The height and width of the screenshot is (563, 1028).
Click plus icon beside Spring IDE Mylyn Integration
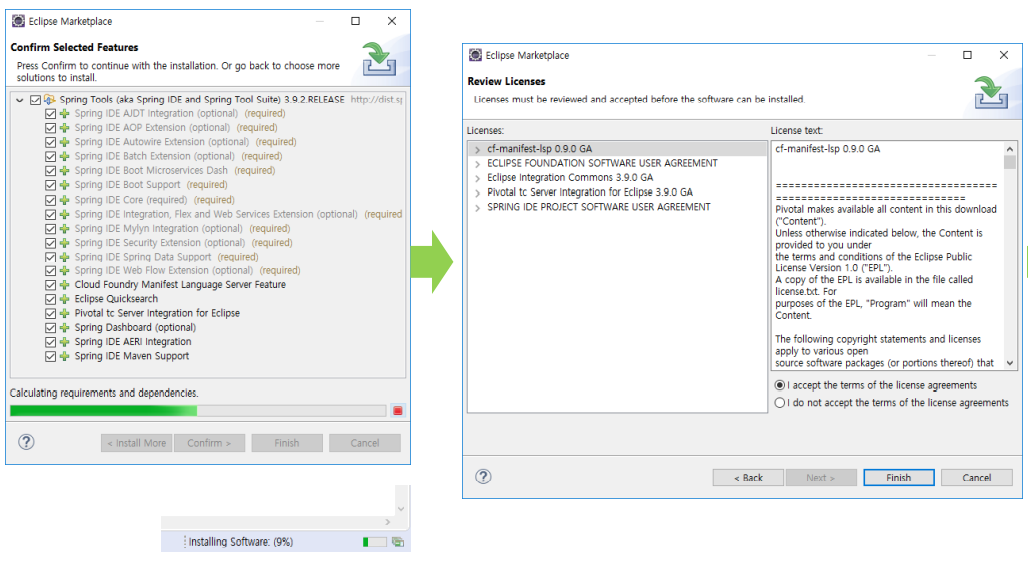coord(64,229)
